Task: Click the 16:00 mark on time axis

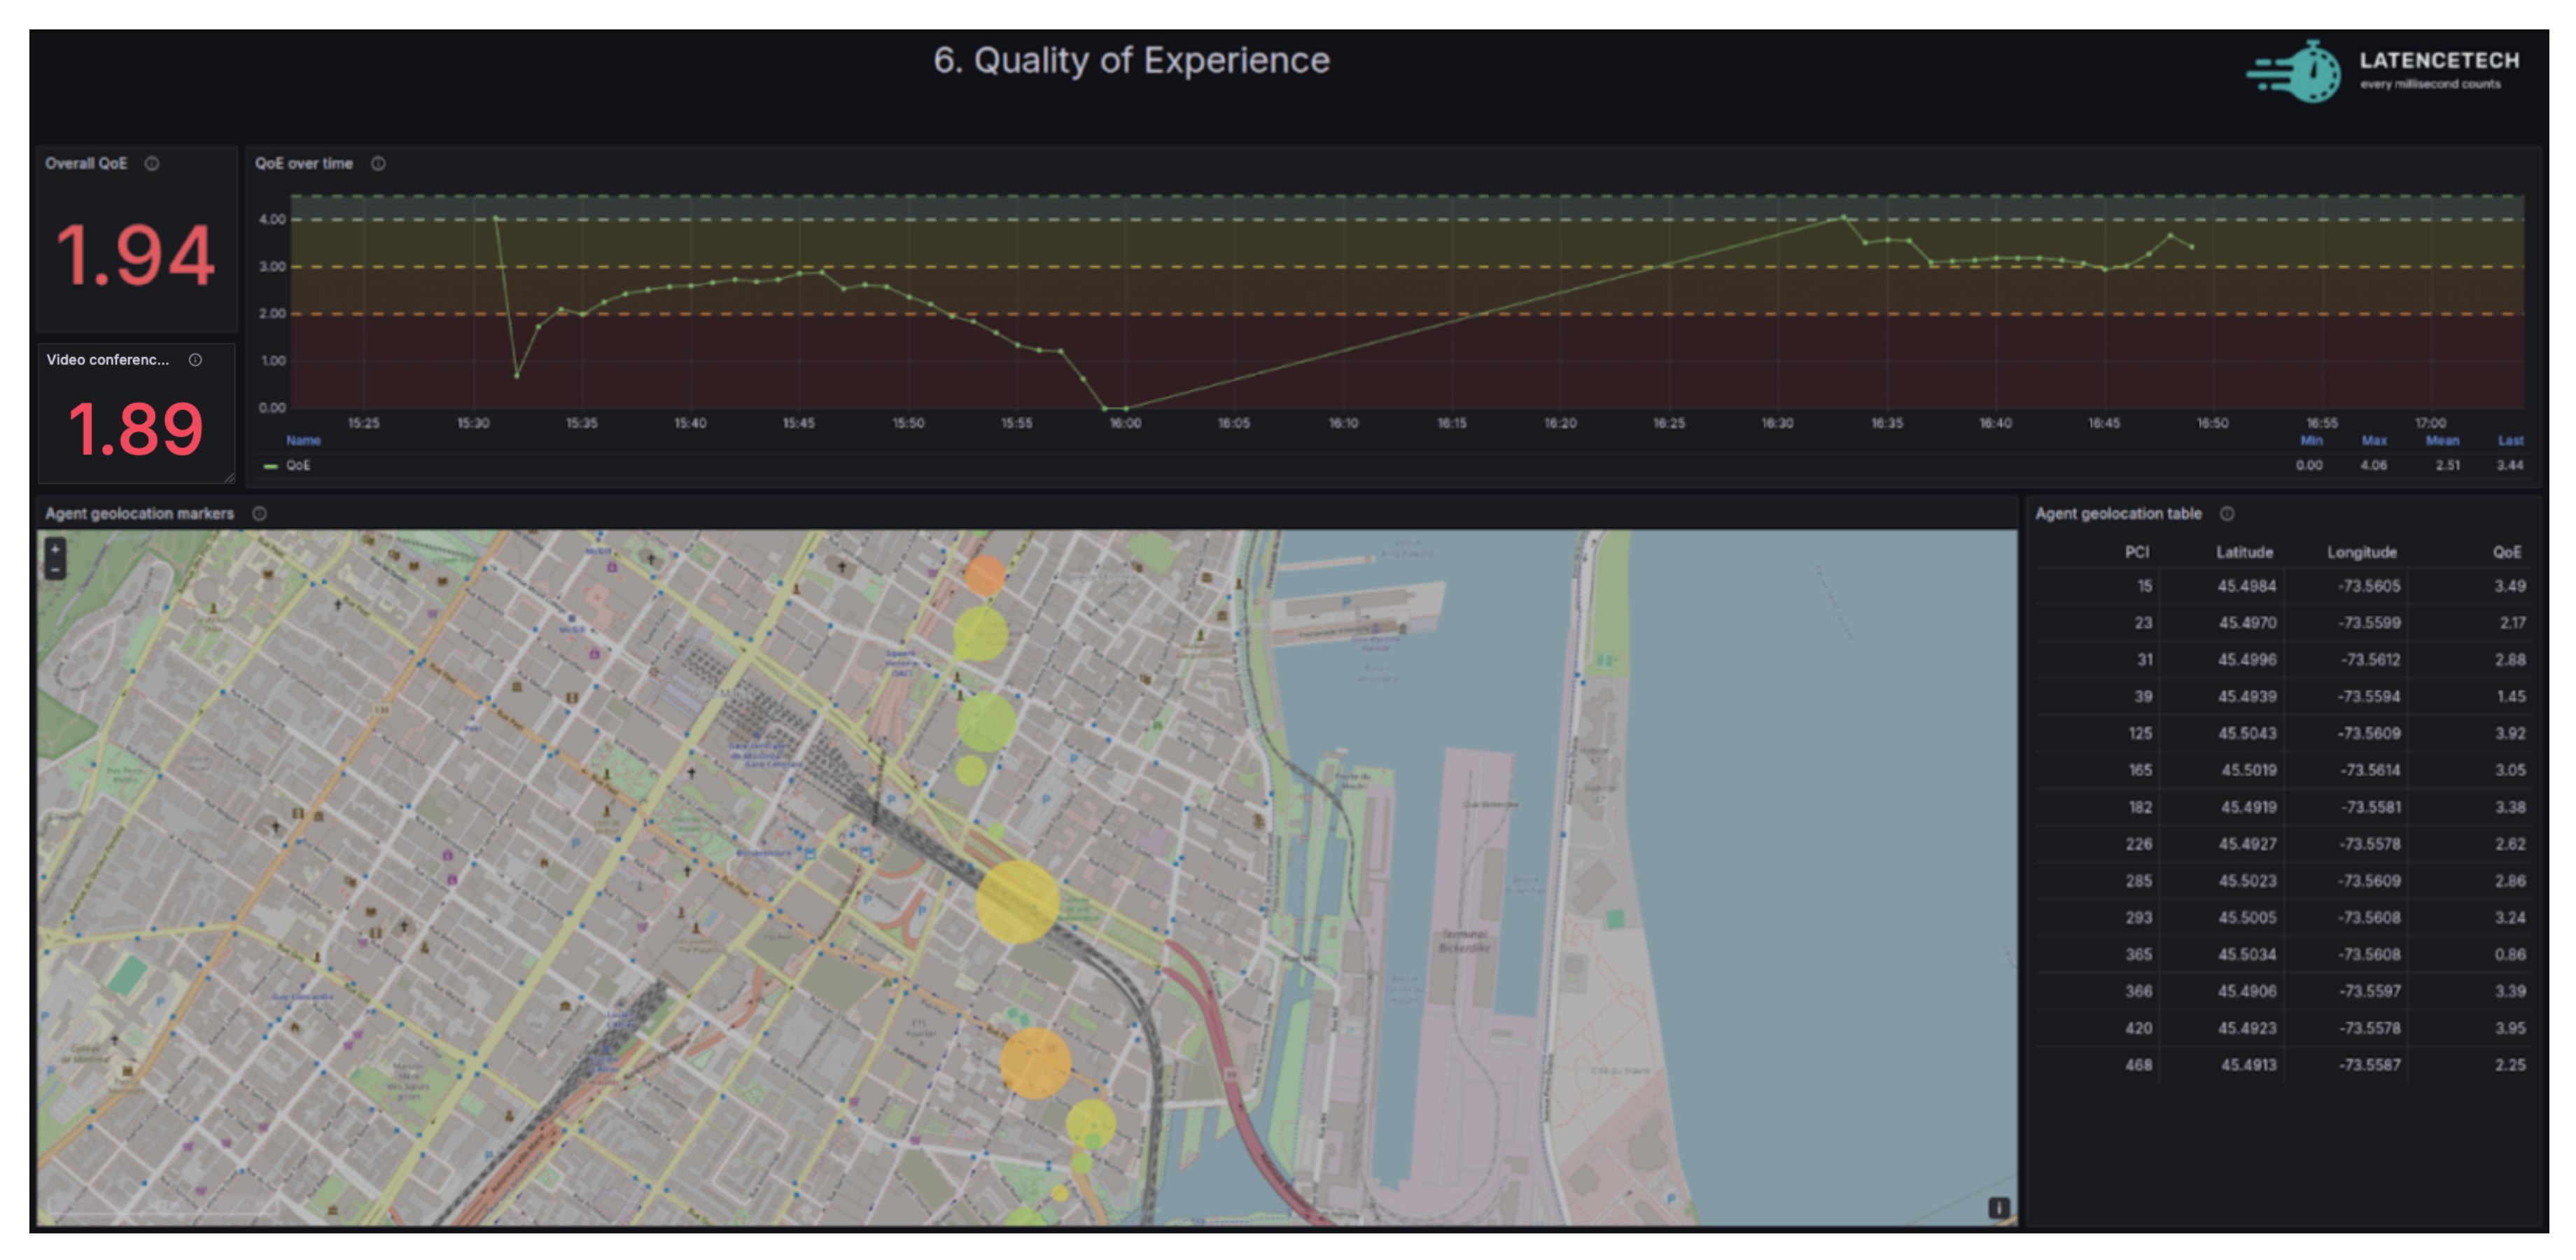Action: point(1125,424)
